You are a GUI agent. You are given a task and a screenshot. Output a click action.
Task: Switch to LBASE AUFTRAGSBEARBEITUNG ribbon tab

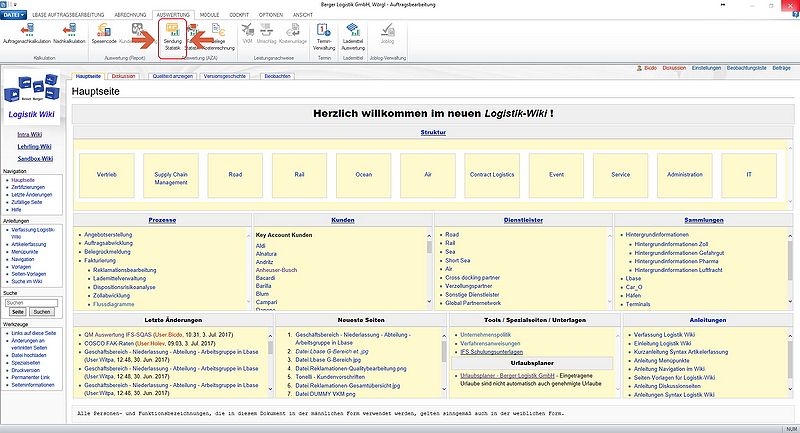click(x=68, y=15)
